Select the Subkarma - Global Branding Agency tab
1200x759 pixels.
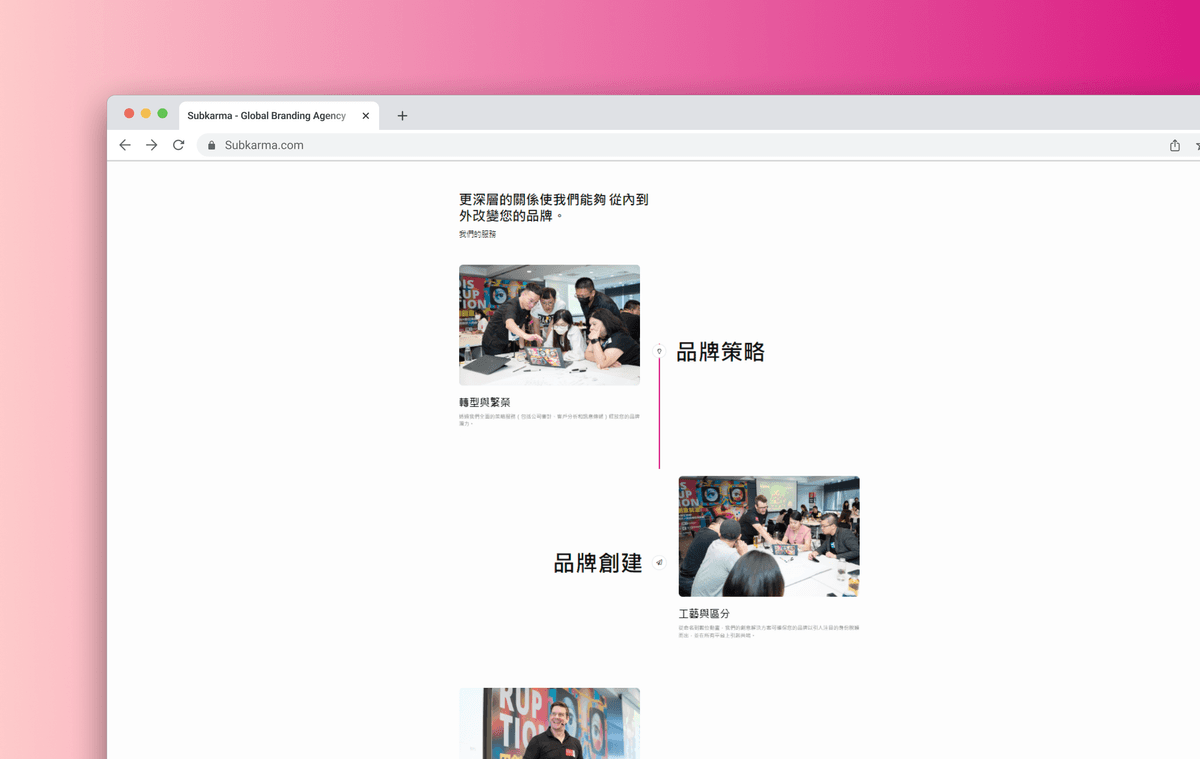click(279, 116)
